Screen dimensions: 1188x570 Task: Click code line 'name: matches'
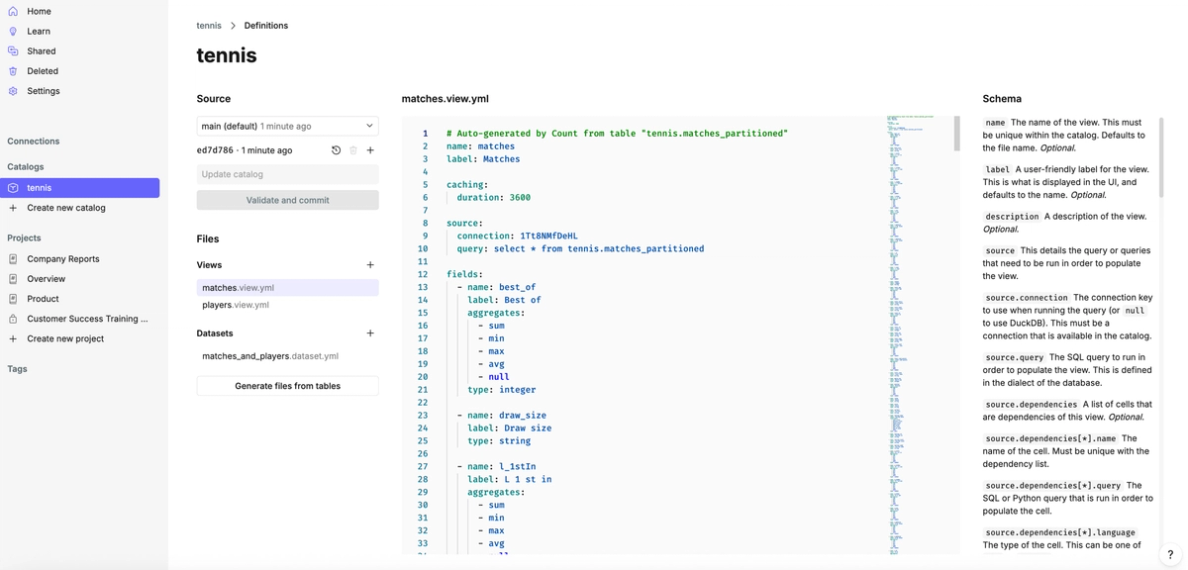[480, 146]
